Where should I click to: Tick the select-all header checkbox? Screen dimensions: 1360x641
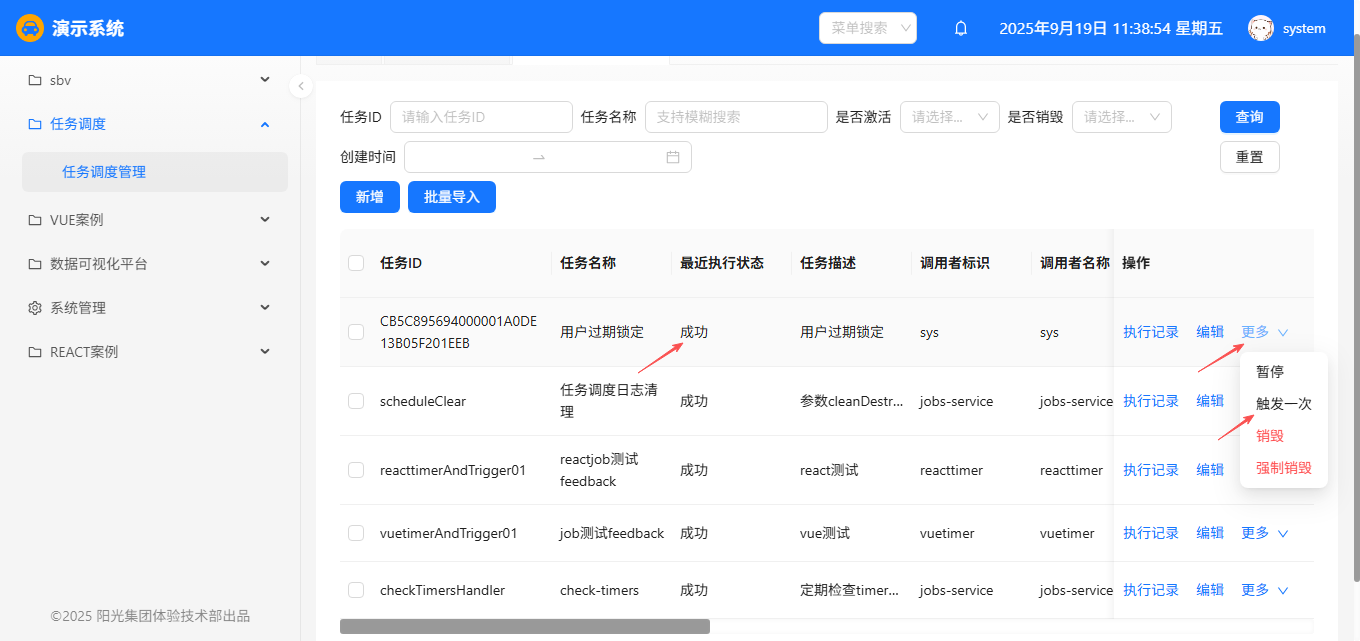[x=356, y=263]
